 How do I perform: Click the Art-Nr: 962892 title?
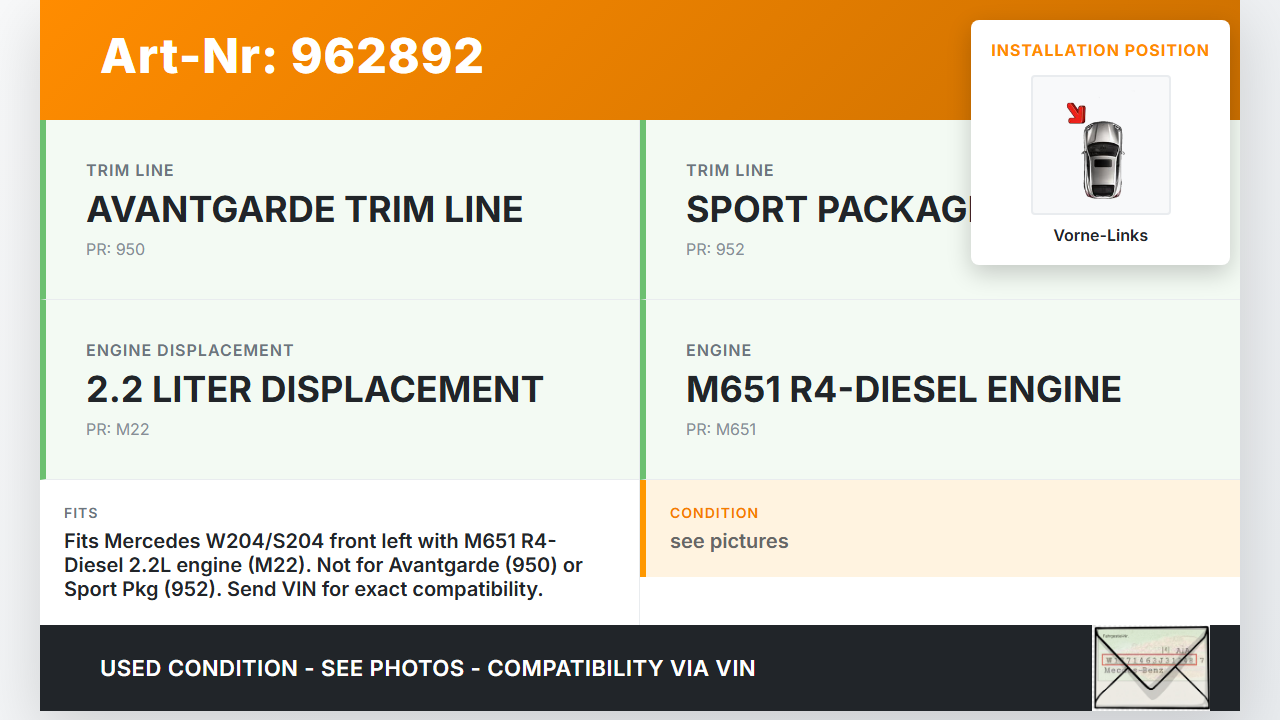click(x=292, y=56)
